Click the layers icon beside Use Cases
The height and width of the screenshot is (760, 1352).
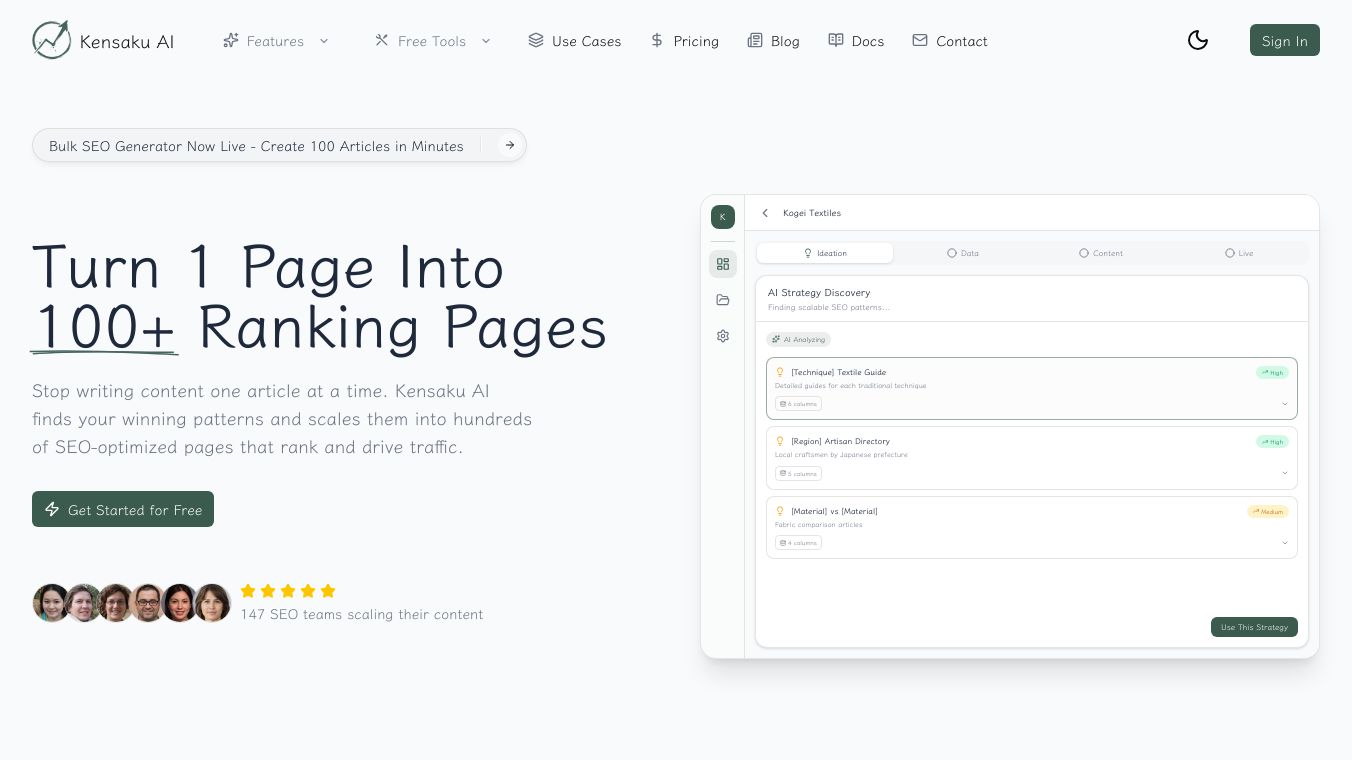[x=536, y=40]
